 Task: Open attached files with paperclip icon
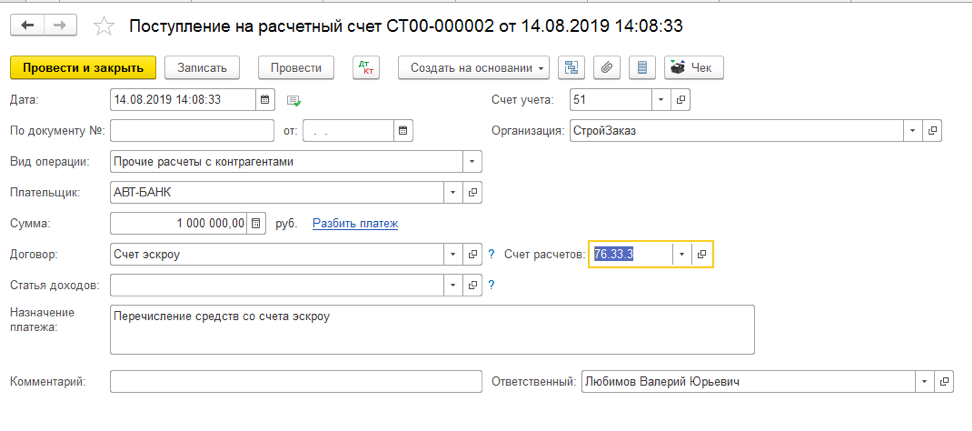point(606,67)
